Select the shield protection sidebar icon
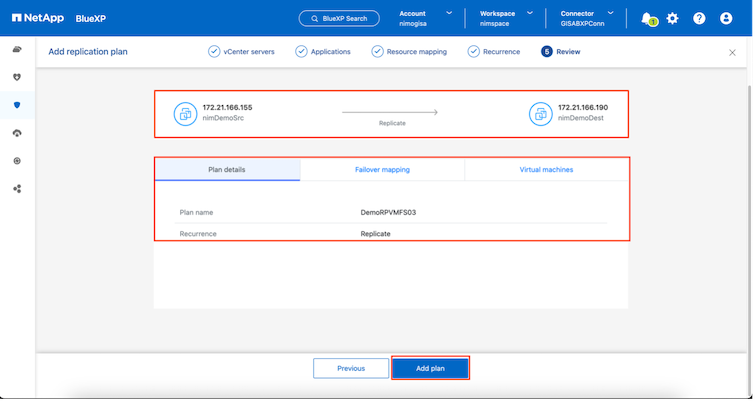The height and width of the screenshot is (401, 755). pos(17,105)
